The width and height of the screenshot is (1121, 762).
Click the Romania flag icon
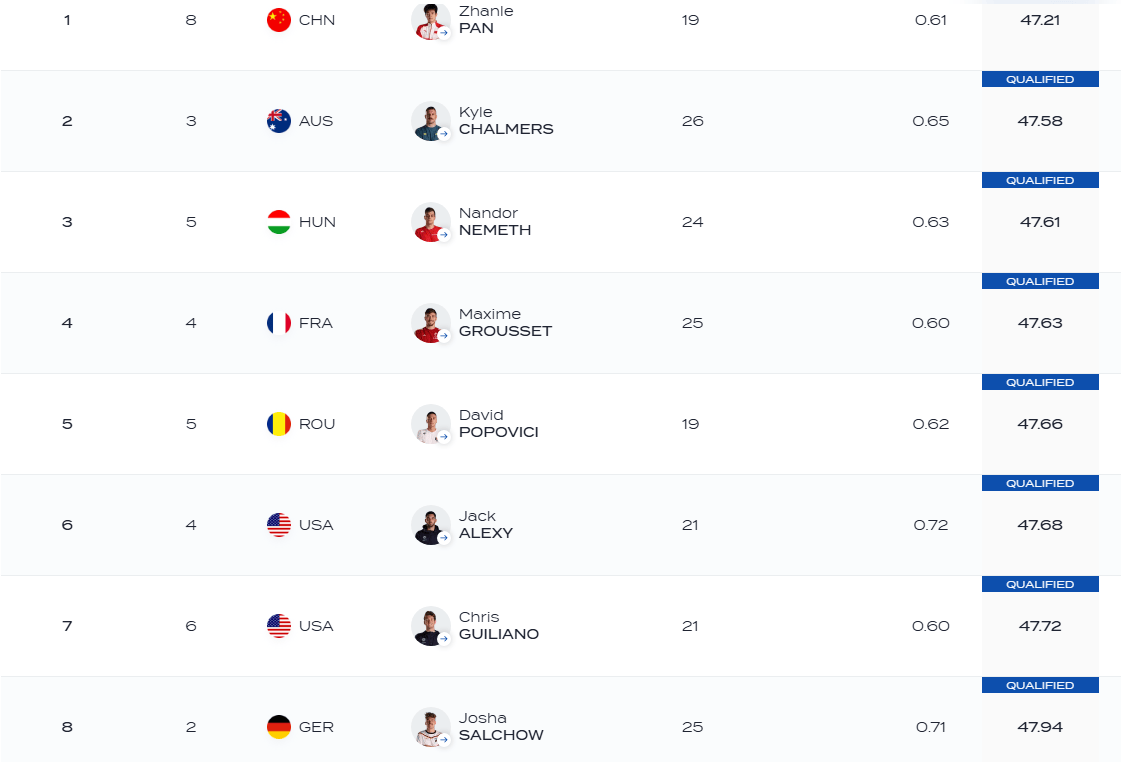pos(279,424)
